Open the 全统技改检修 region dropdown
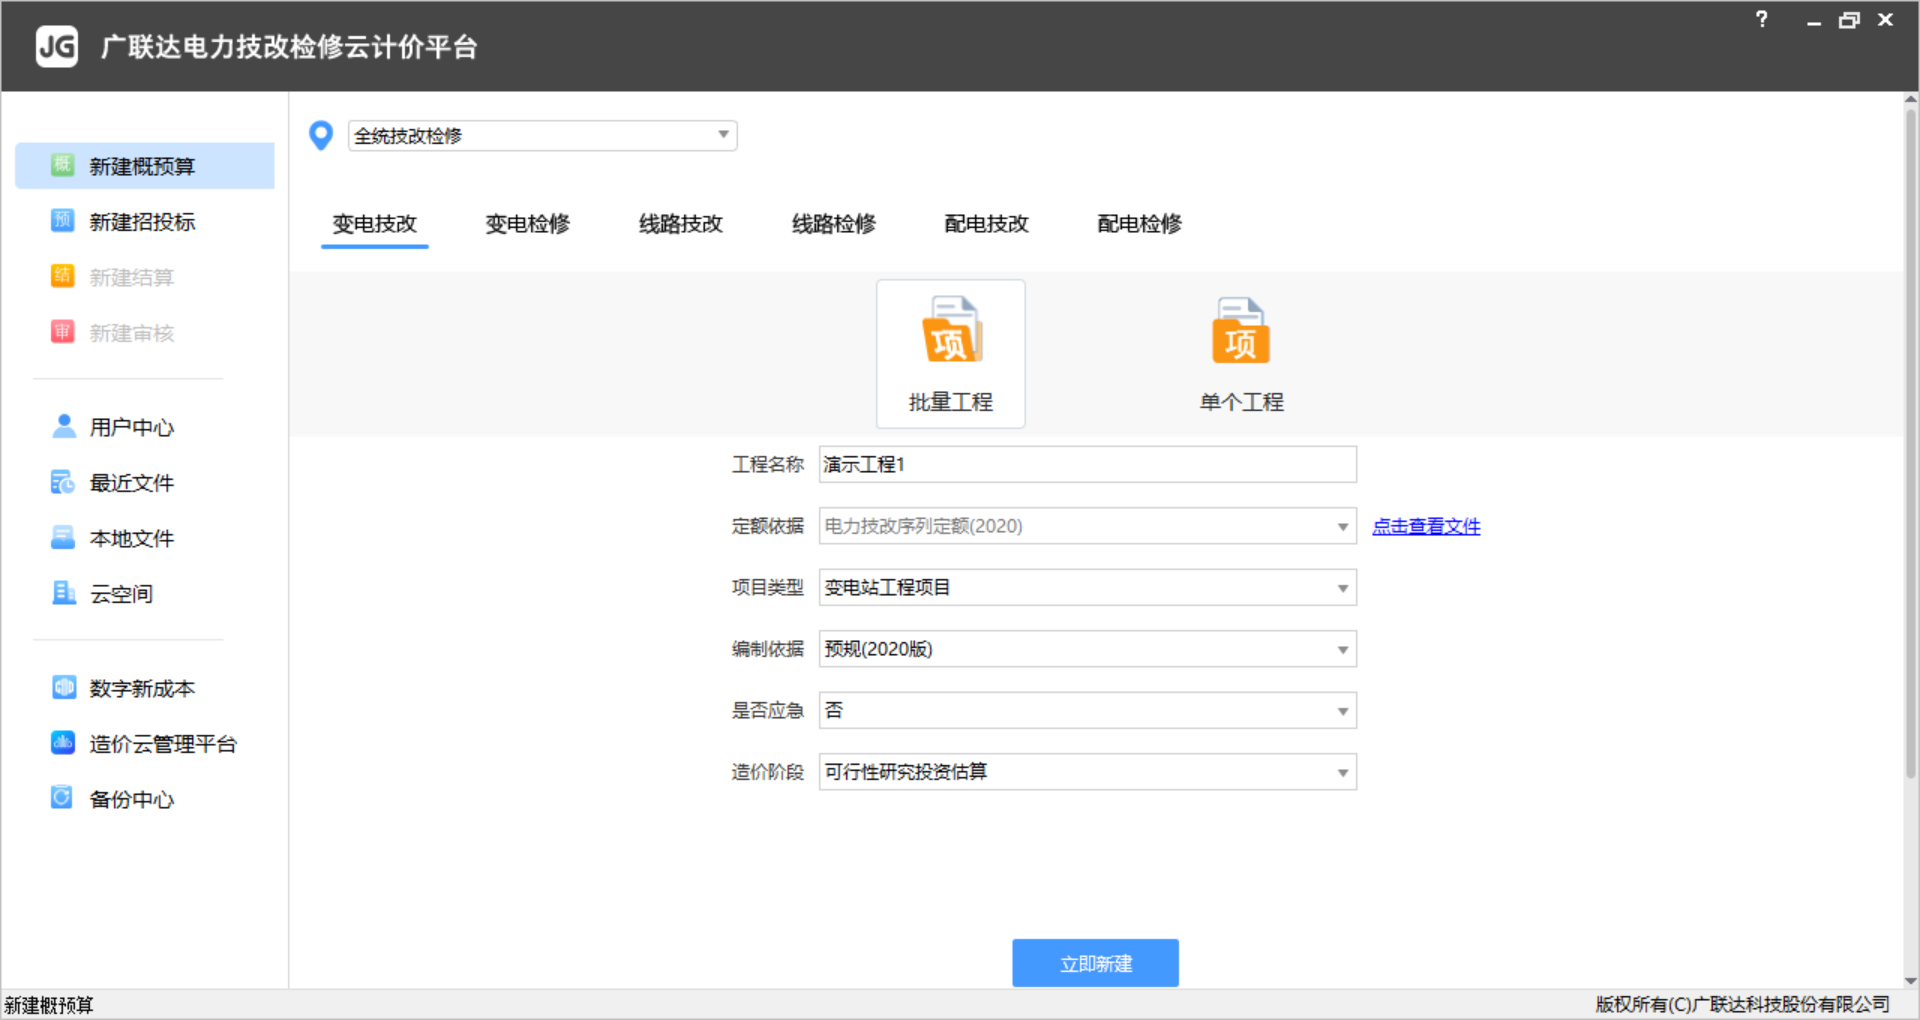The image size is (1920, 1020). click(543, 135)
